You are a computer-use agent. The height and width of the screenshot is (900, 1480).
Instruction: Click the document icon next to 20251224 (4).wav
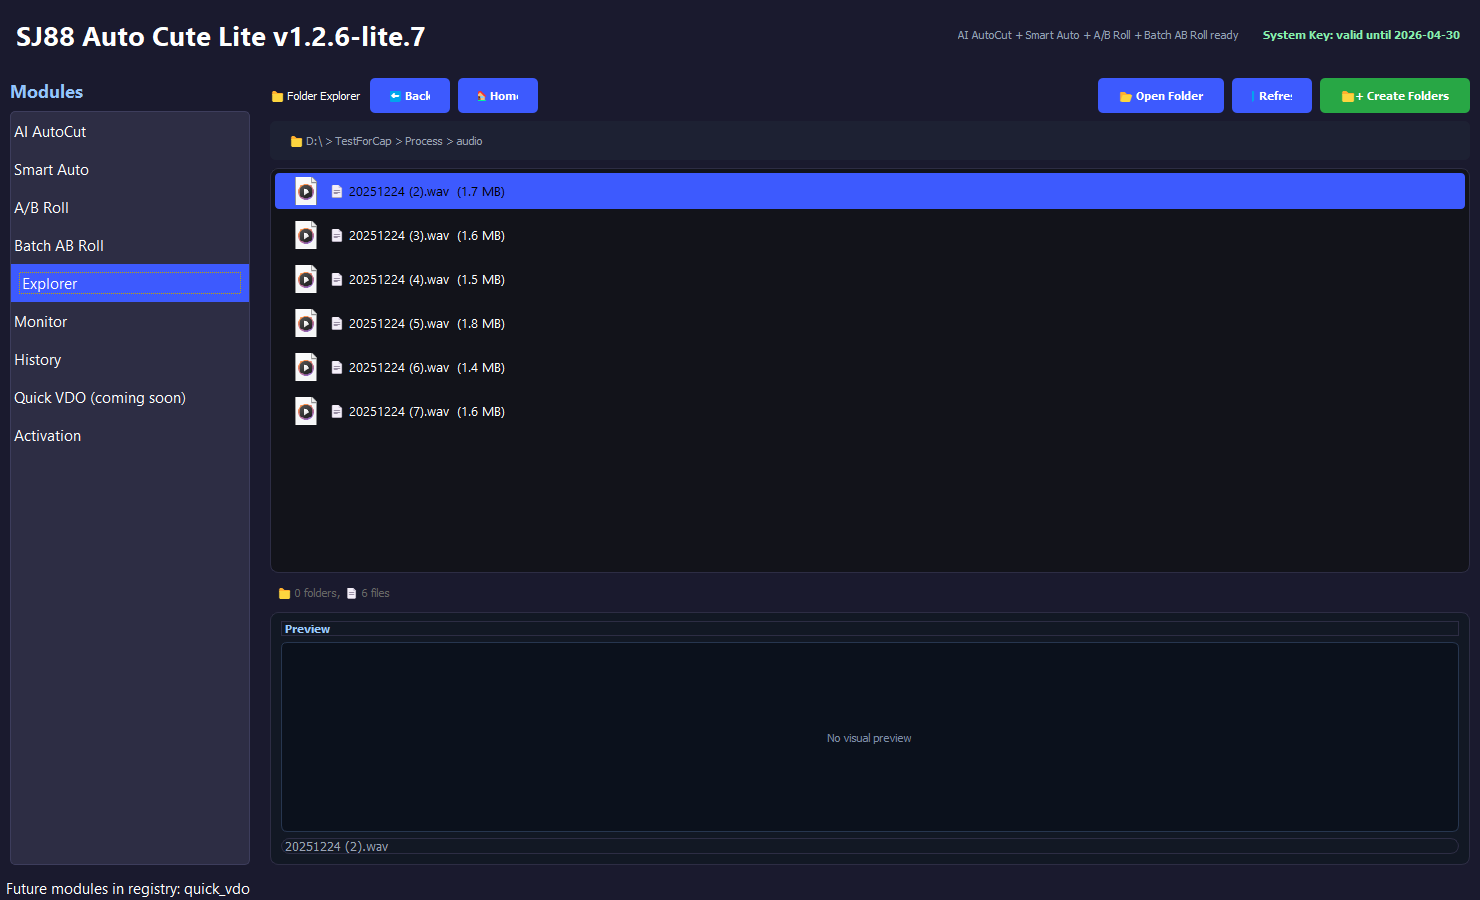tap(336, 279)
